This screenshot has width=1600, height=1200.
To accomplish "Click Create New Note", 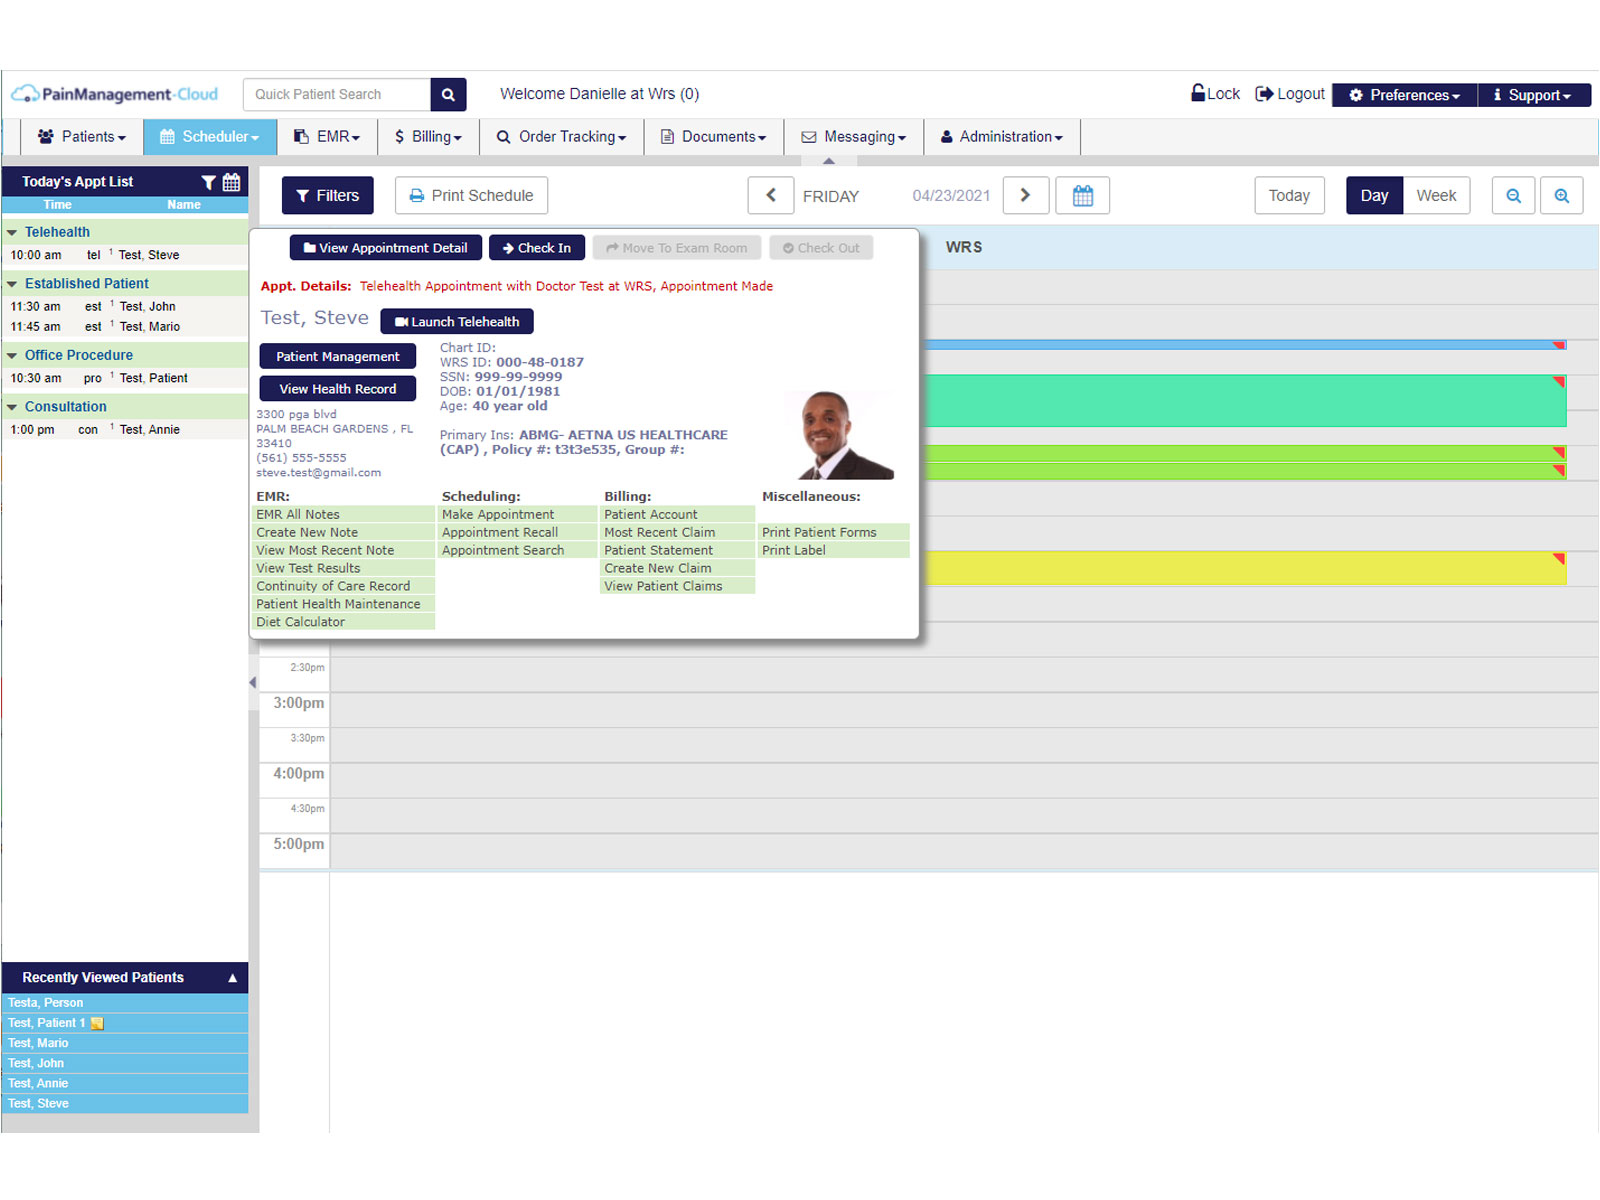I will tap(307, 533).
